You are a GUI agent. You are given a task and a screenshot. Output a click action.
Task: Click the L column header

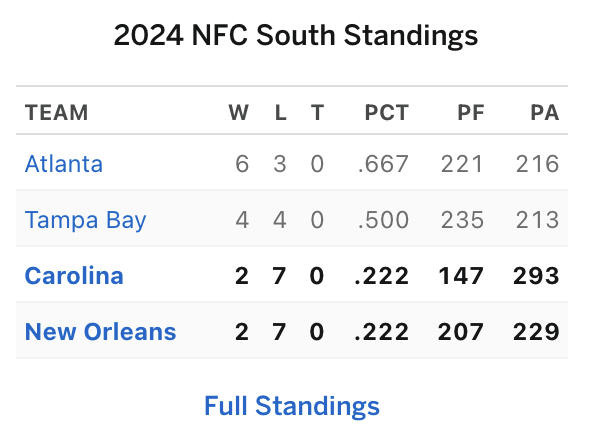pos(281,113)
